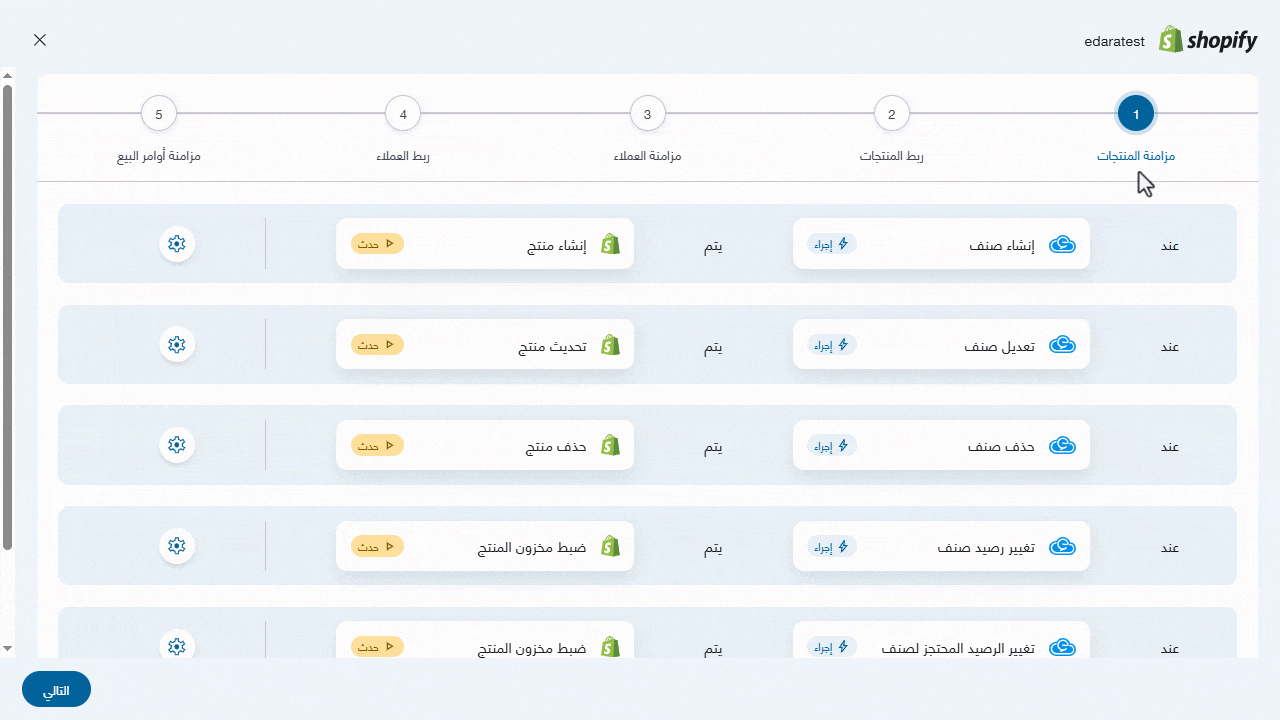Select the تحديث منتج action card
The height and width of the screenshot is (720, 1280).
pyautogui.click(x=485, y=345)
